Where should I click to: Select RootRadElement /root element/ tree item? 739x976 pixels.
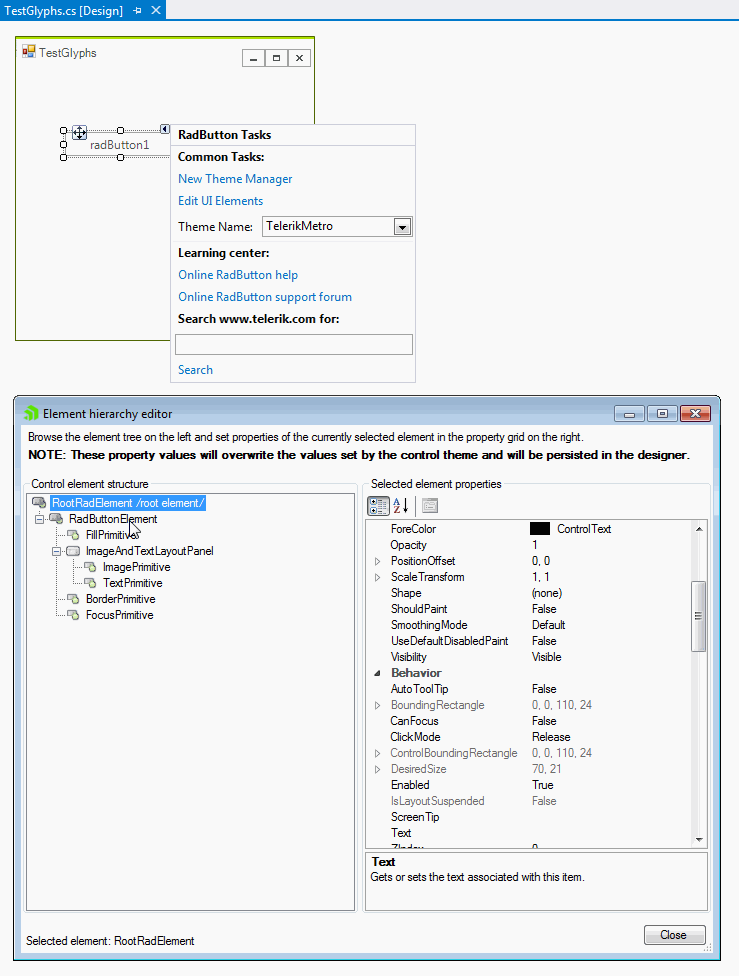tap(128, 502)
